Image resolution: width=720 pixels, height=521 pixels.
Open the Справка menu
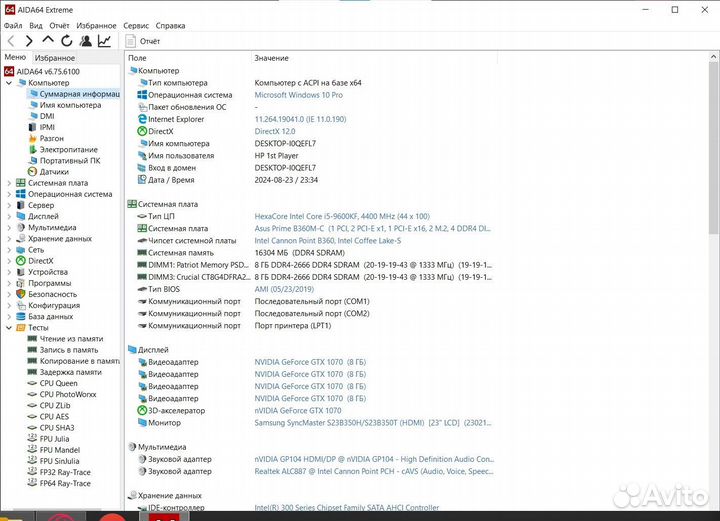click(x=170, y=26)
